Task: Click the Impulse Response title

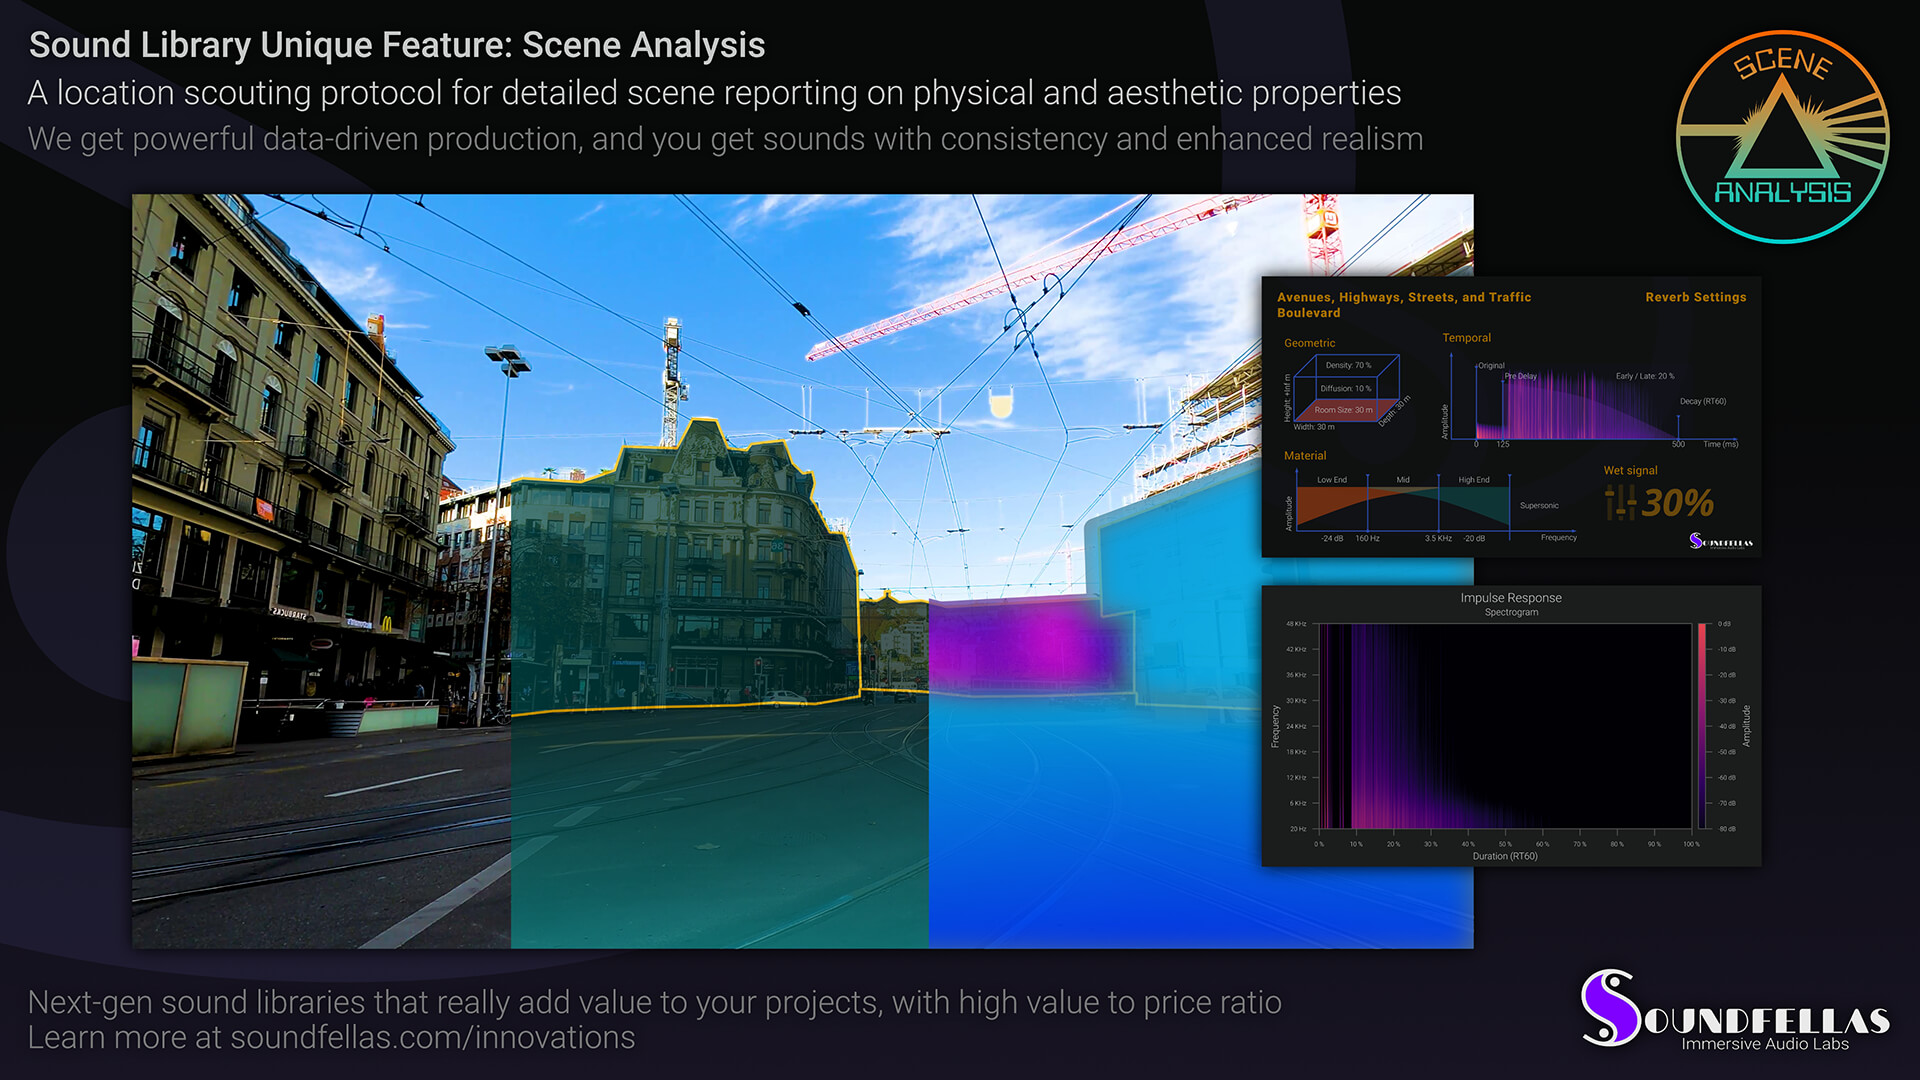Action: (x=1510, y=598)
